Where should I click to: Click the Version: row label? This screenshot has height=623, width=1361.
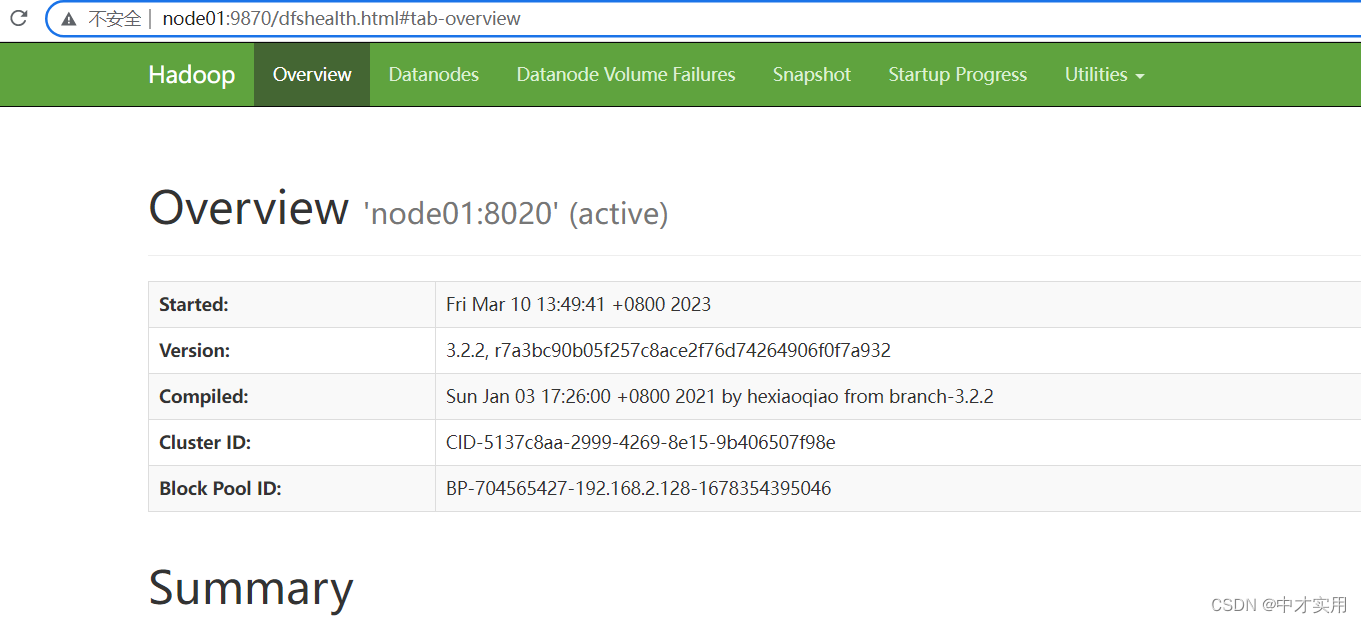tap(195, 351)
